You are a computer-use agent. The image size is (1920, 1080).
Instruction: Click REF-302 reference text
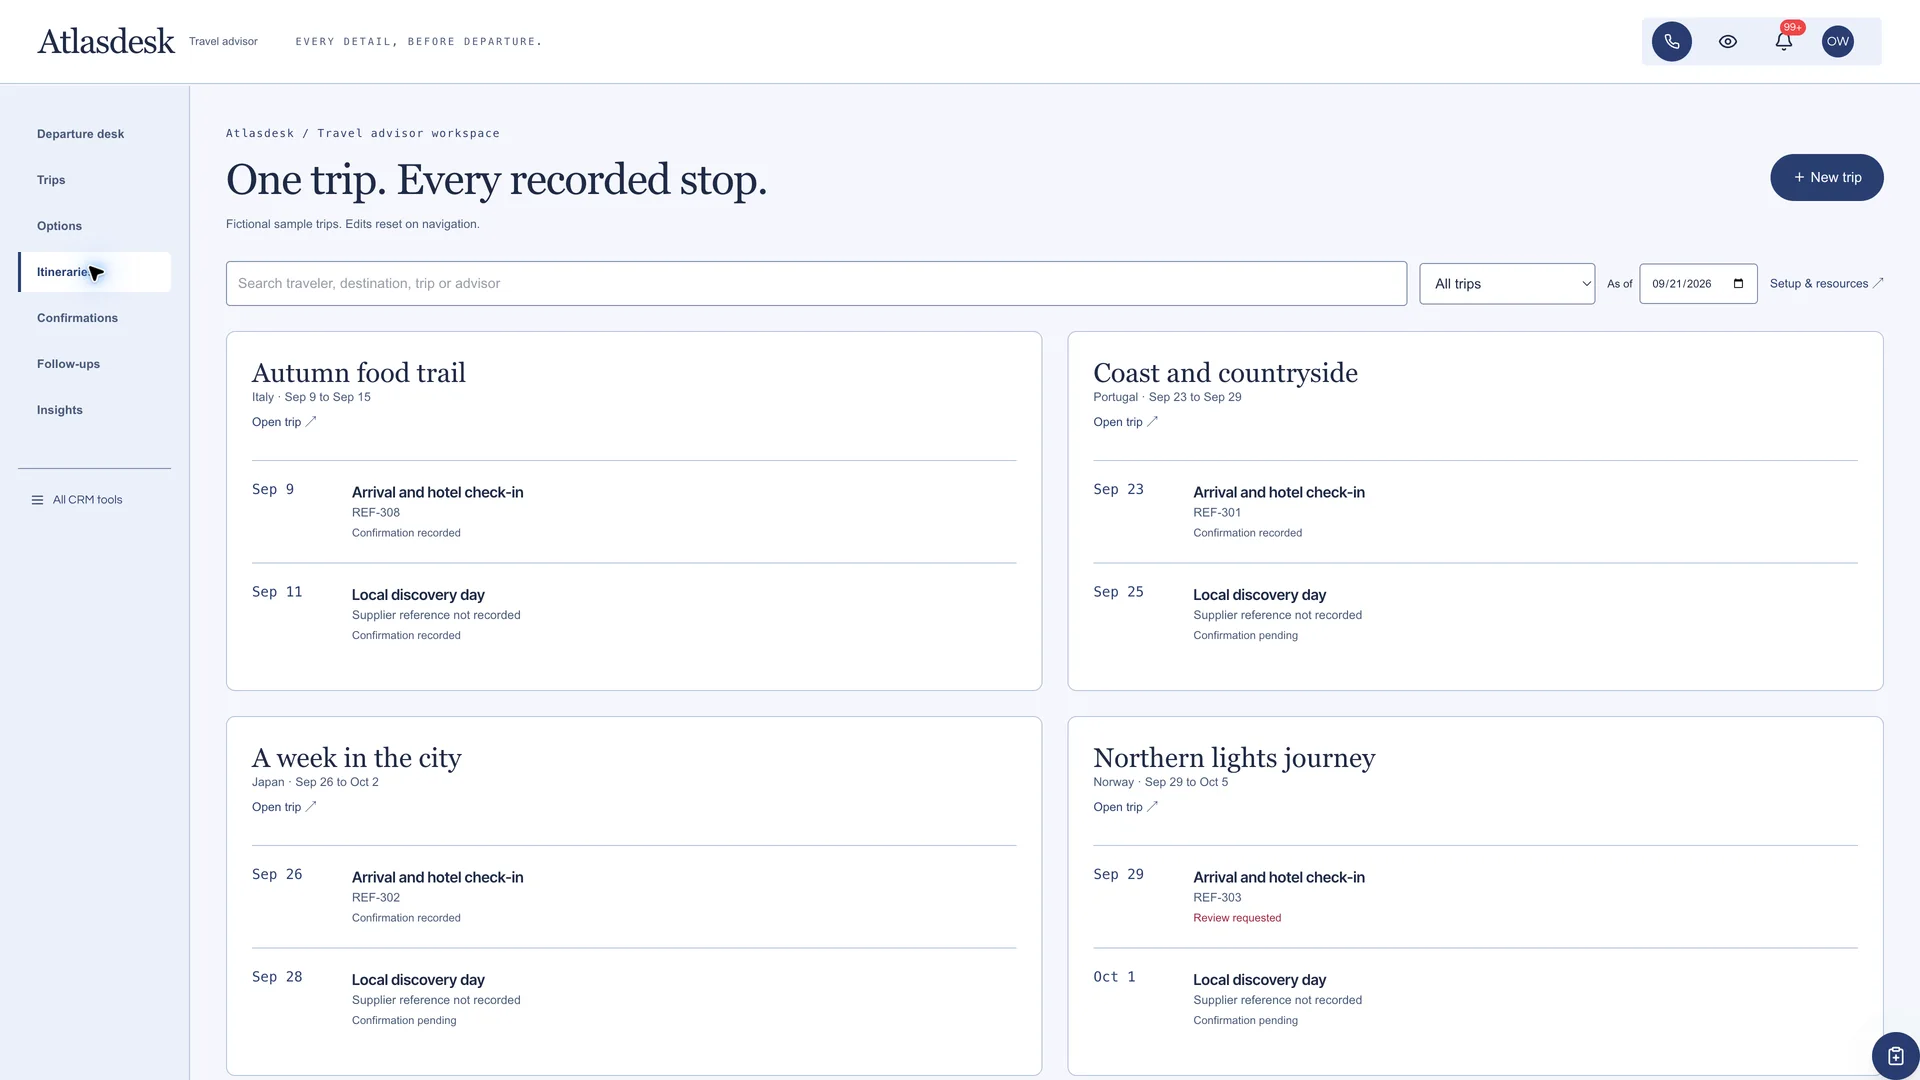point(376,898)
